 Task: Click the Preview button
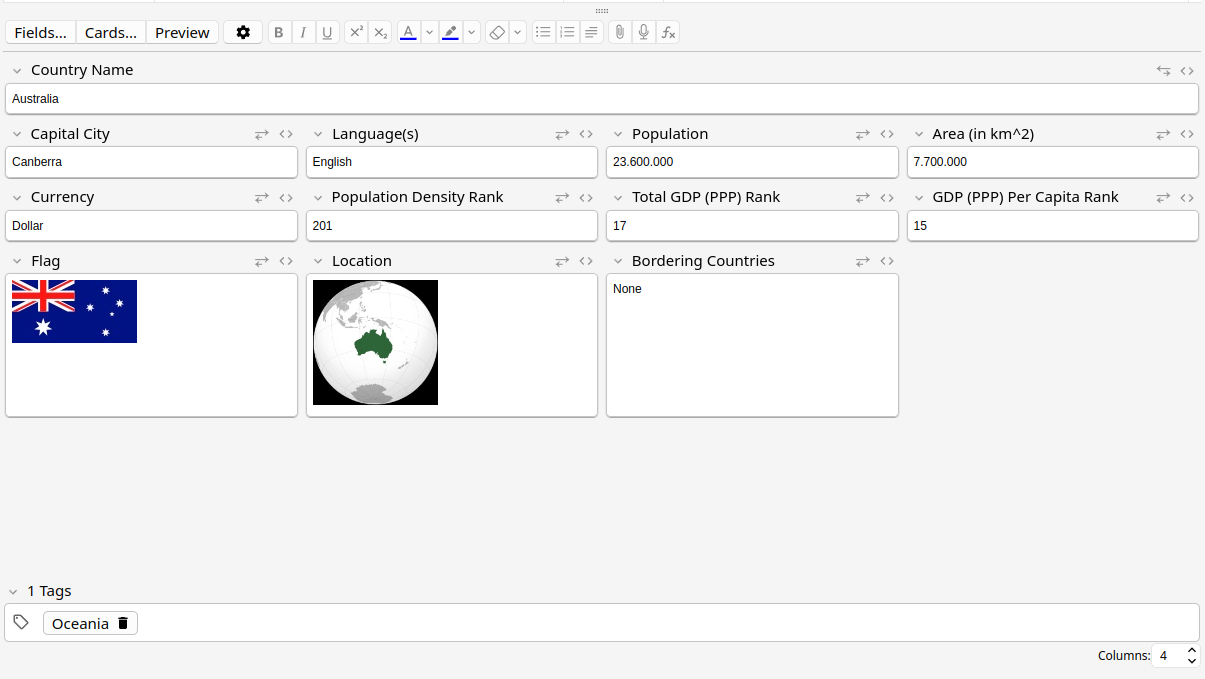[182, 32]
